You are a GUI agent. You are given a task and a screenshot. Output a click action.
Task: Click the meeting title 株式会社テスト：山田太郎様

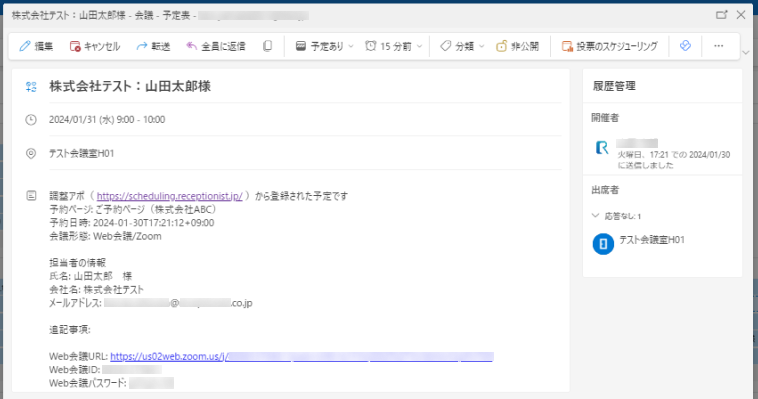[x=130, y=87]
